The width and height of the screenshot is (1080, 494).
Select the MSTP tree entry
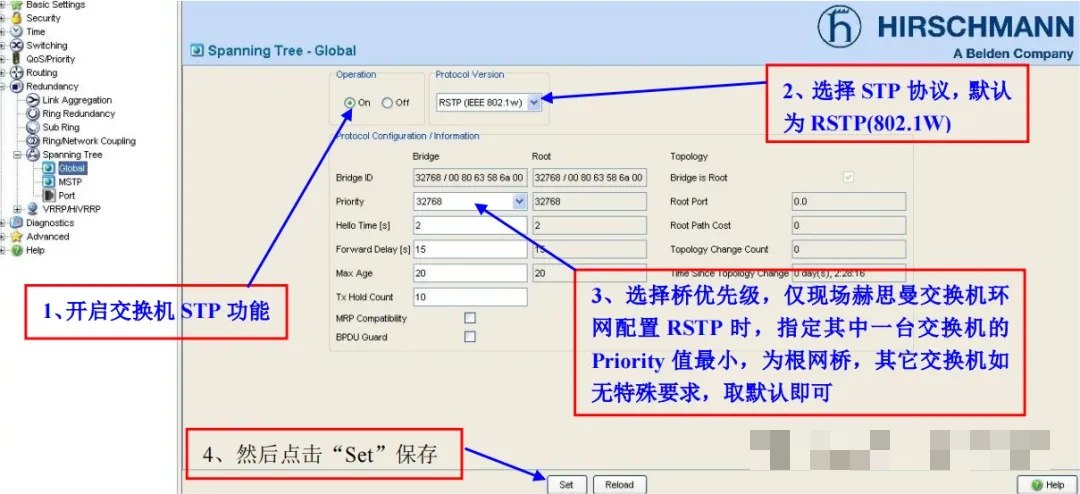(70, 182)
